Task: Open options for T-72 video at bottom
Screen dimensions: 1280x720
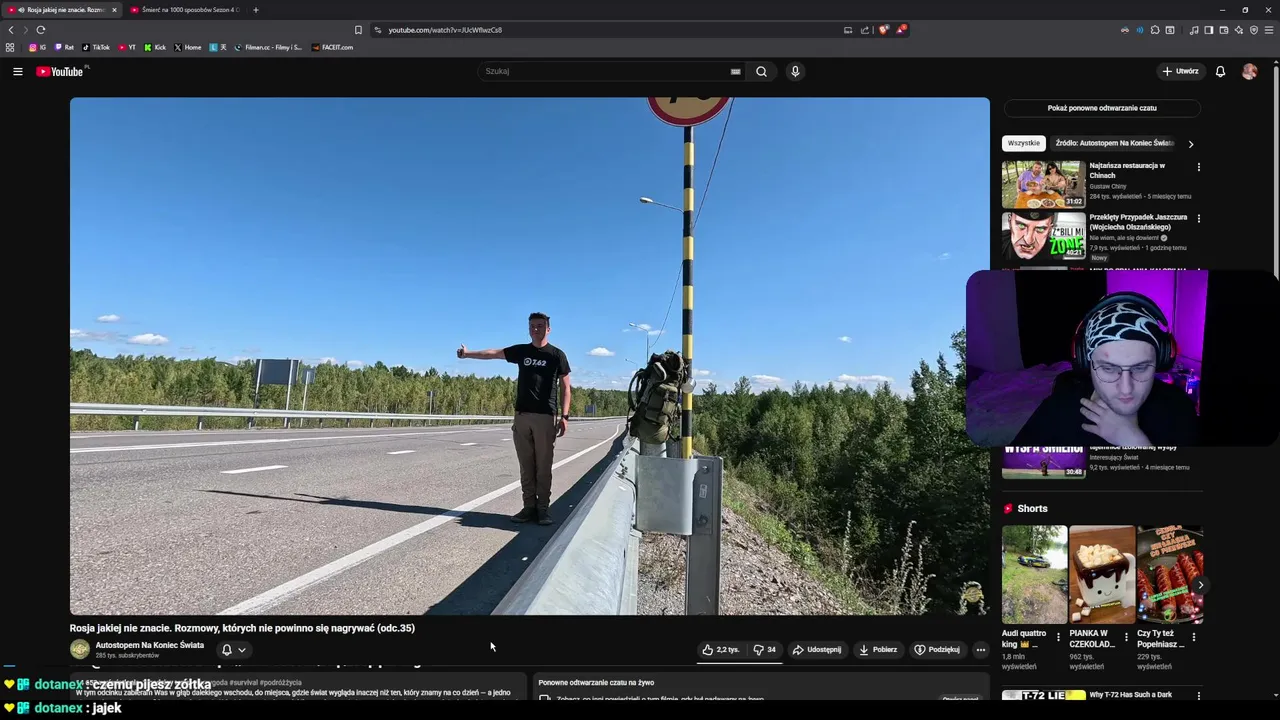Action: pyautogui.click(x=1198, y=696)
